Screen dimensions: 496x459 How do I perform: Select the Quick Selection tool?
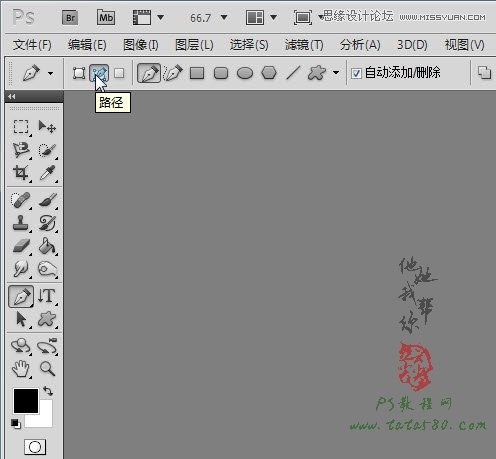click(x=47, y=150)
